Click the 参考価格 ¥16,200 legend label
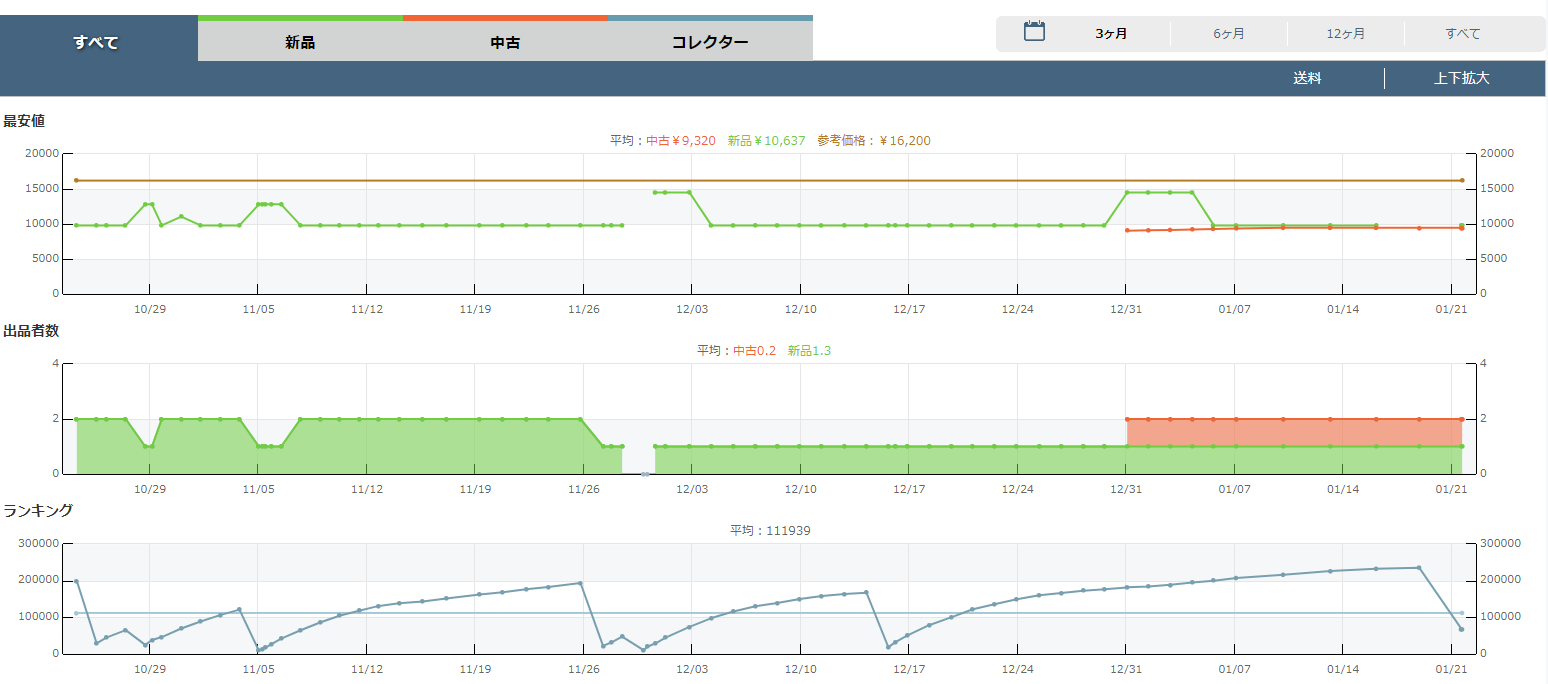This screenshot has width=1548, height=684. click(873, 141)
